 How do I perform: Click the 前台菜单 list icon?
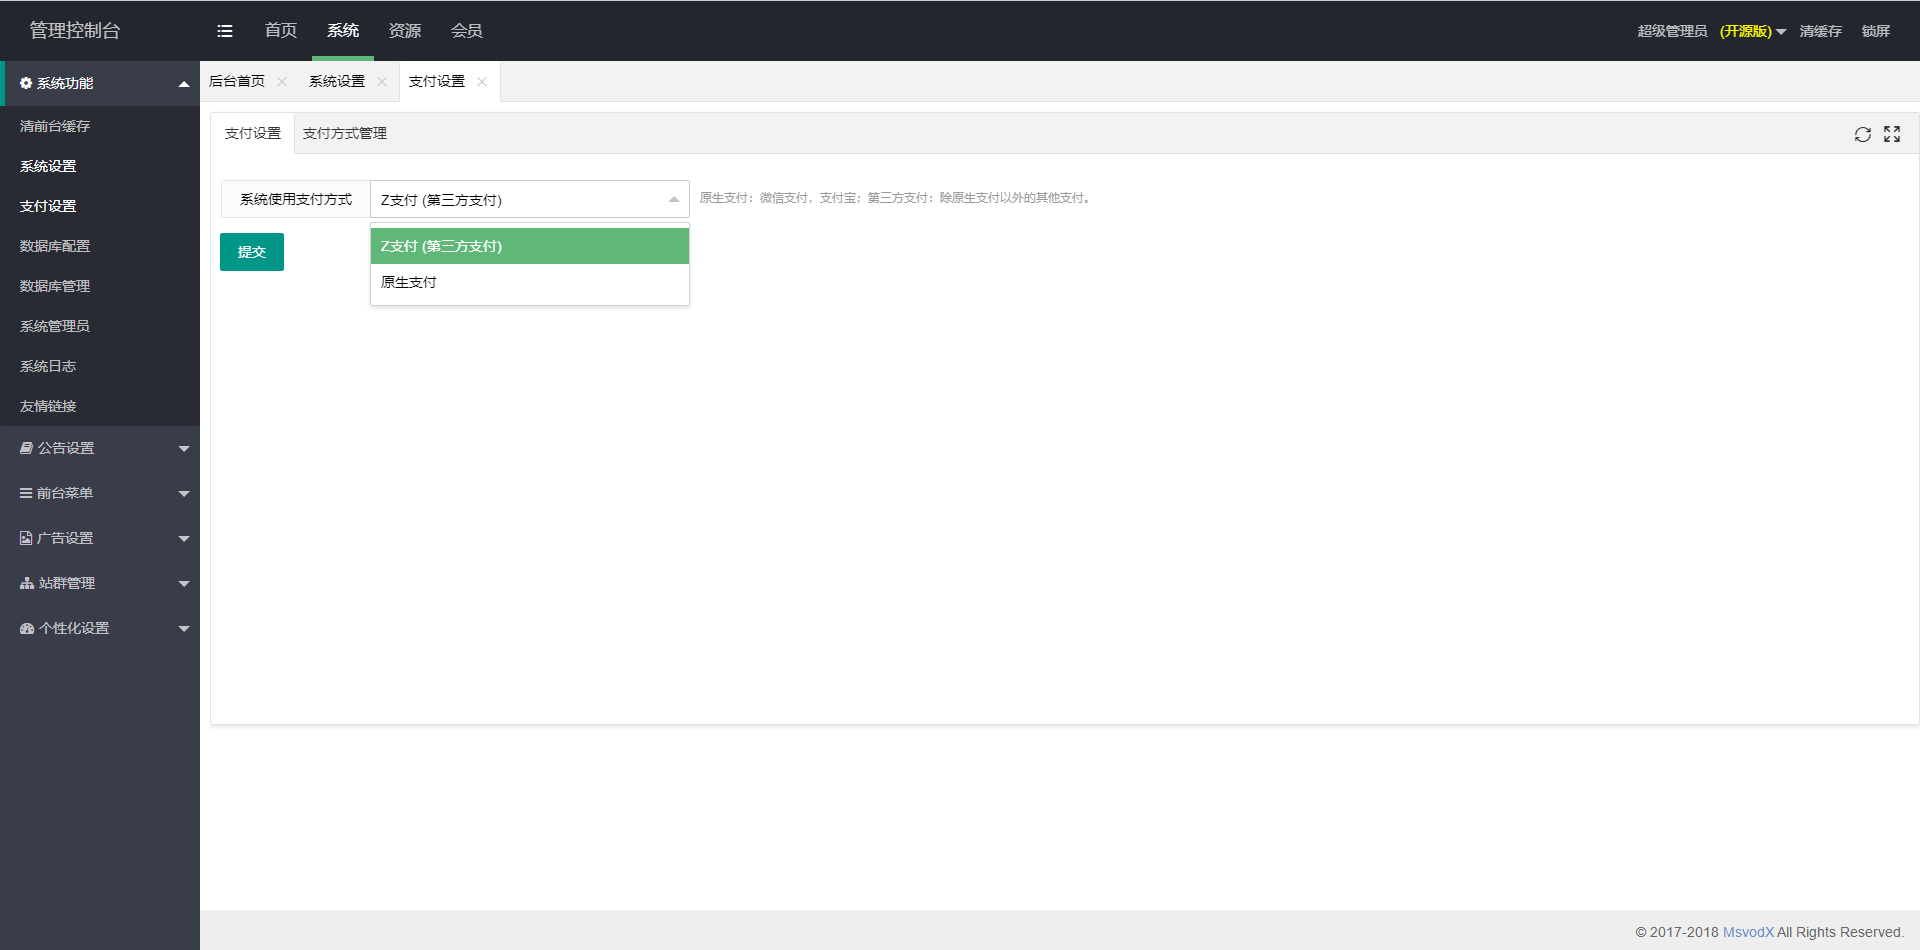click(x=26, y=493)
